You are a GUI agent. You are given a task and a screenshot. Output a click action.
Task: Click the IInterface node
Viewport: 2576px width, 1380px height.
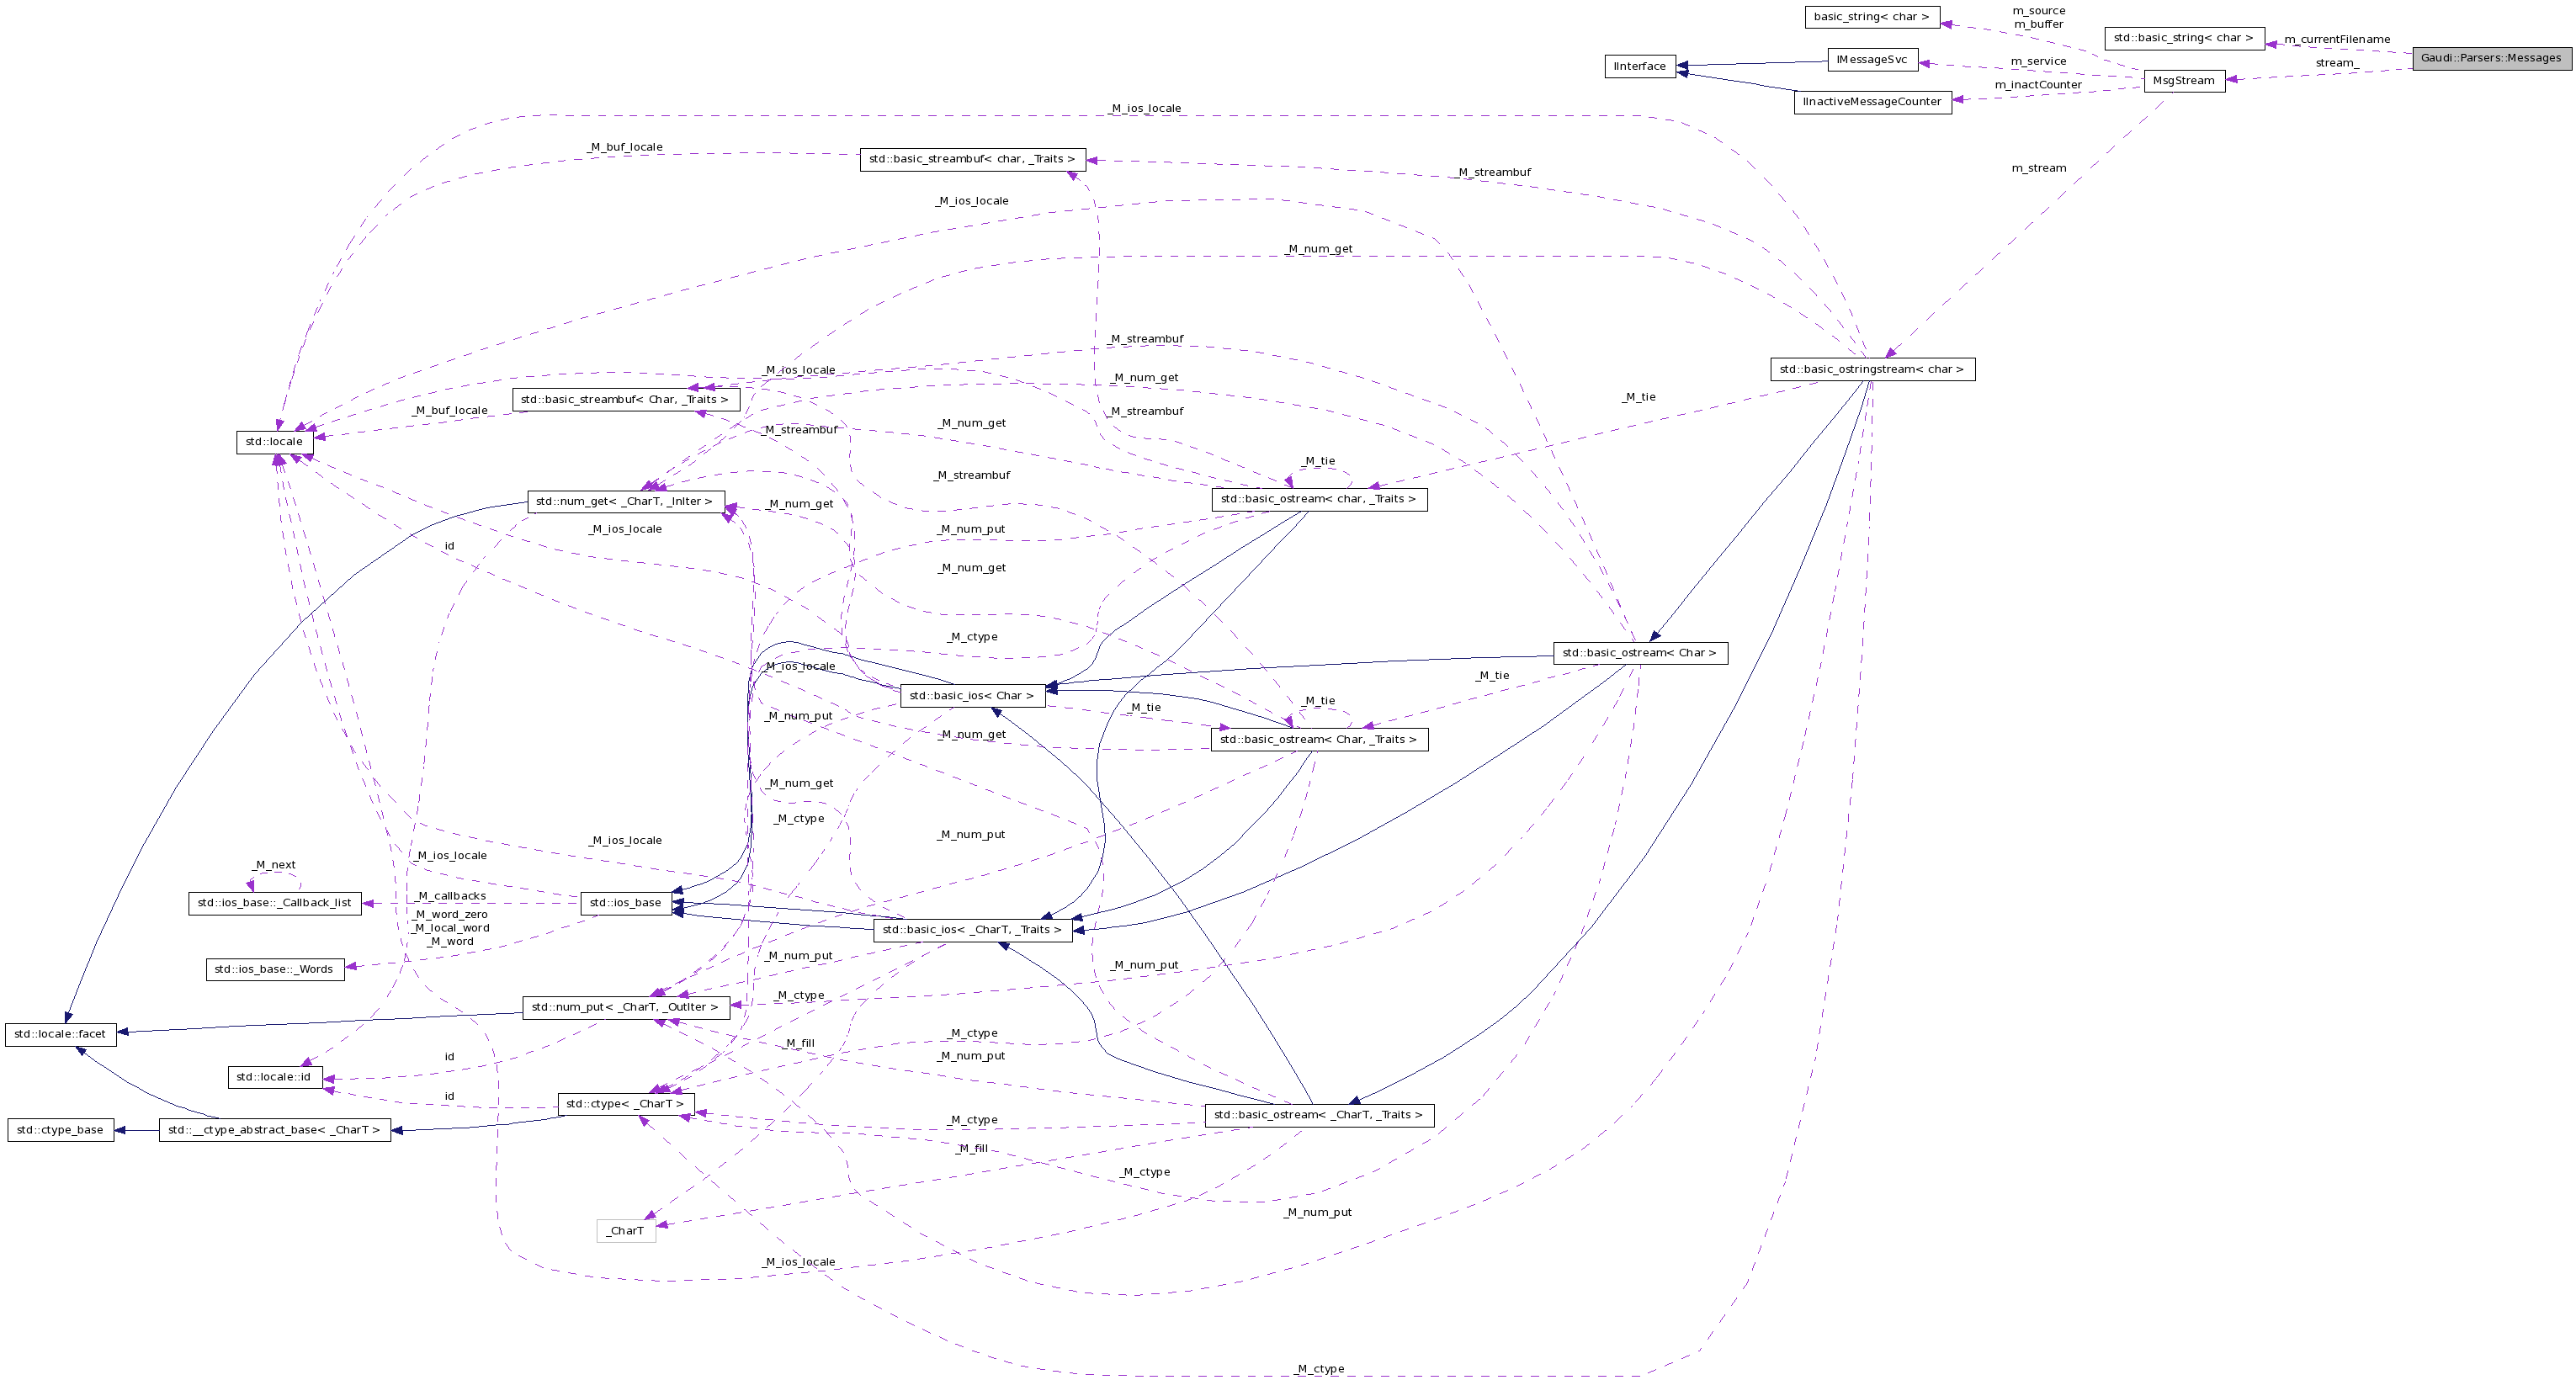[1640, 66]
